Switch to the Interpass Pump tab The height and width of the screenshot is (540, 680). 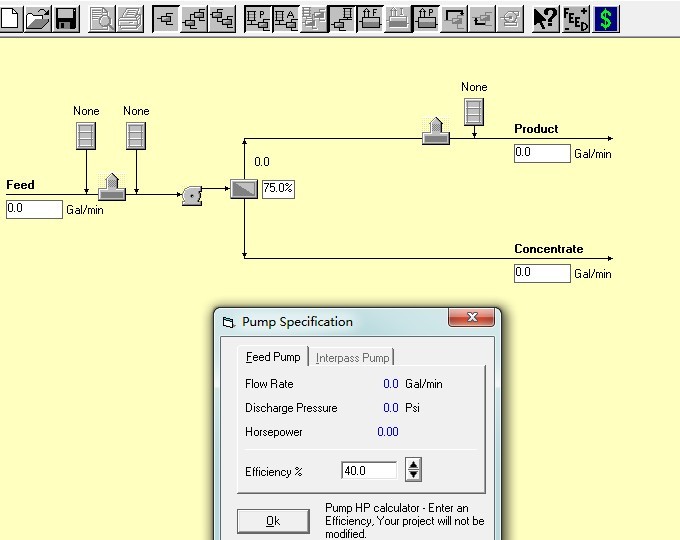click(x=352, y=358)
